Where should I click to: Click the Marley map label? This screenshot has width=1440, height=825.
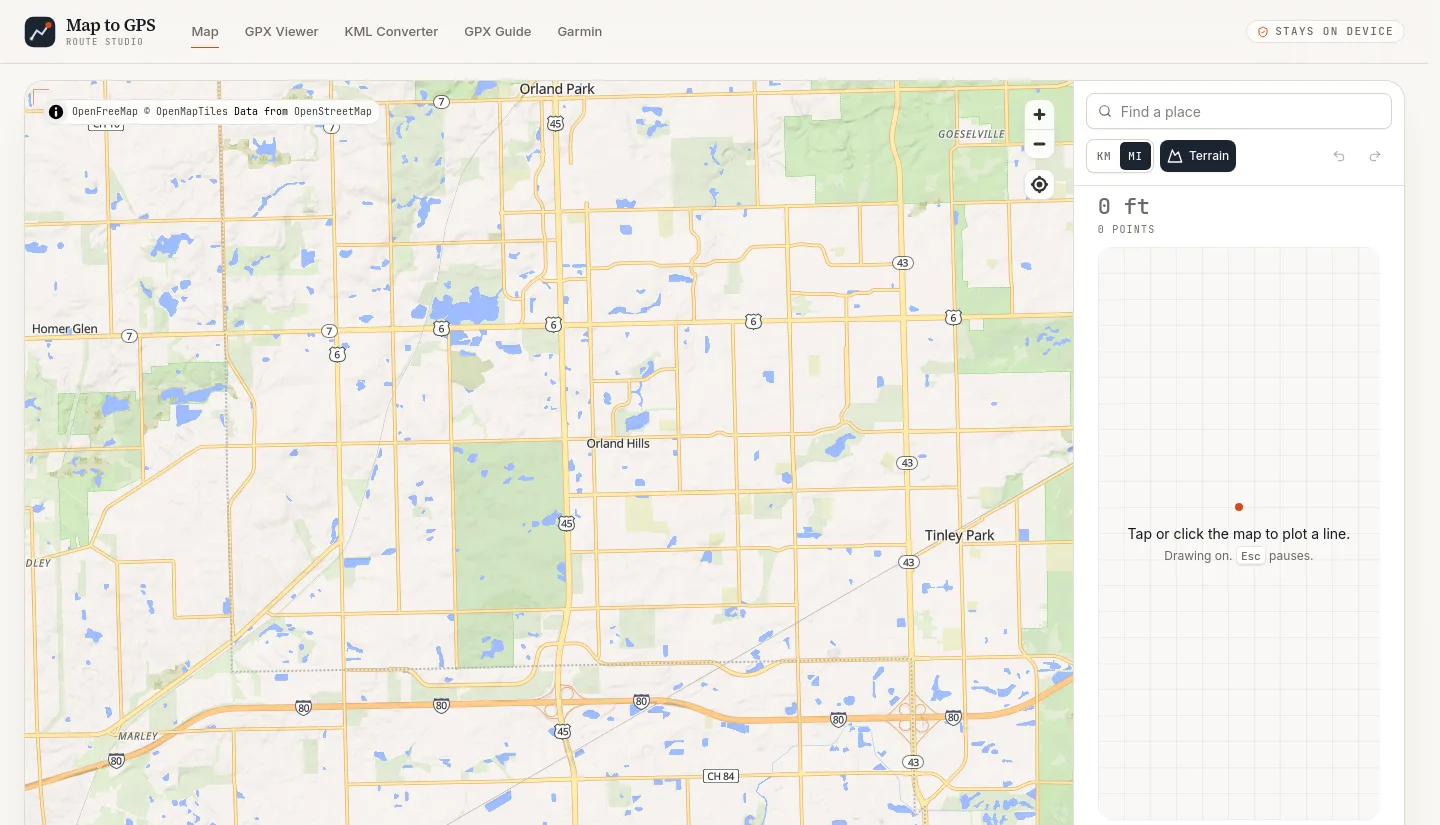click(138, 735)
